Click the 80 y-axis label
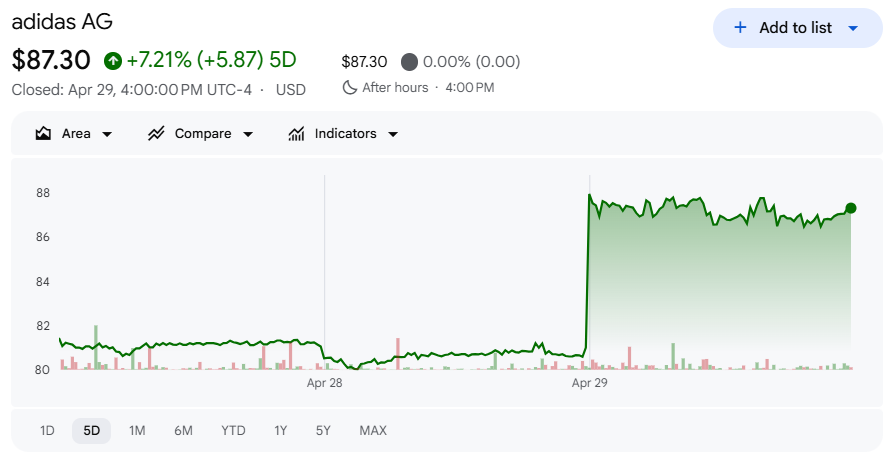This screenshot has width=890, height=461. [43, 370]
